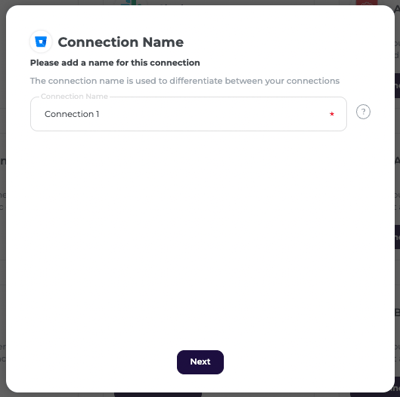400x397 pixels.
Task: Click the connection name description text
Action: (185, 81)
